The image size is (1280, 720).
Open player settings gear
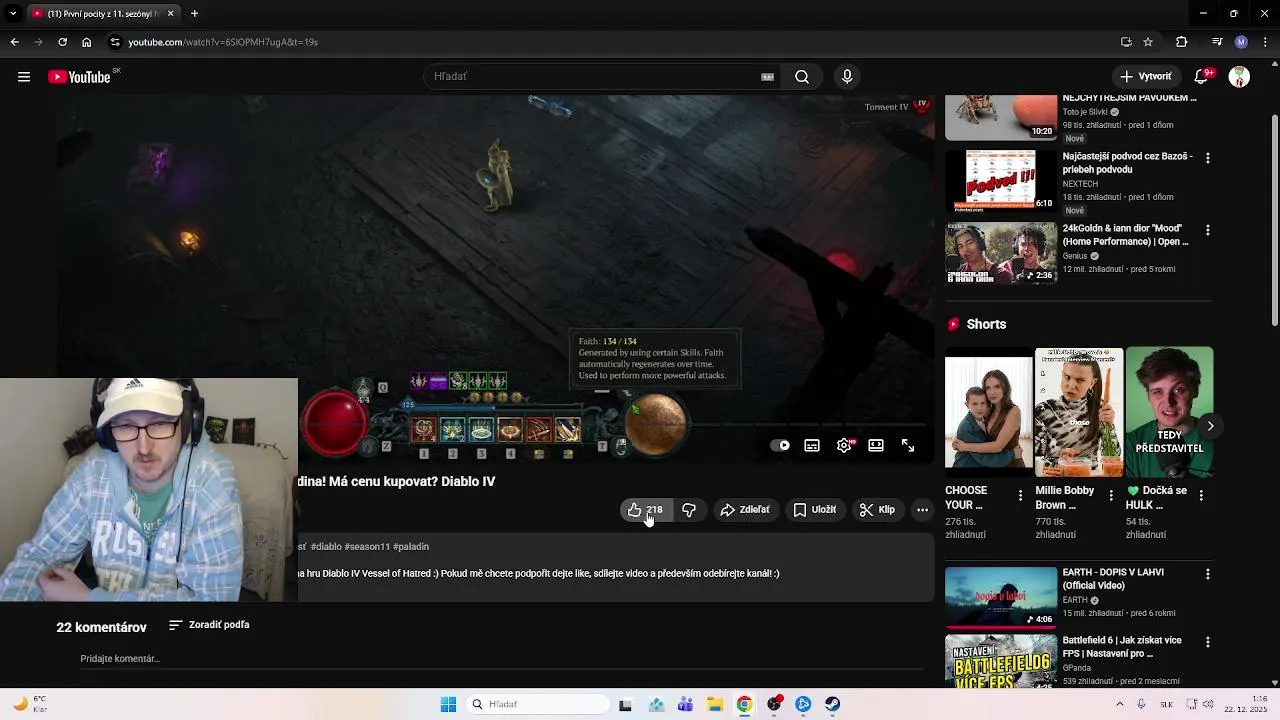coord(844,446)
